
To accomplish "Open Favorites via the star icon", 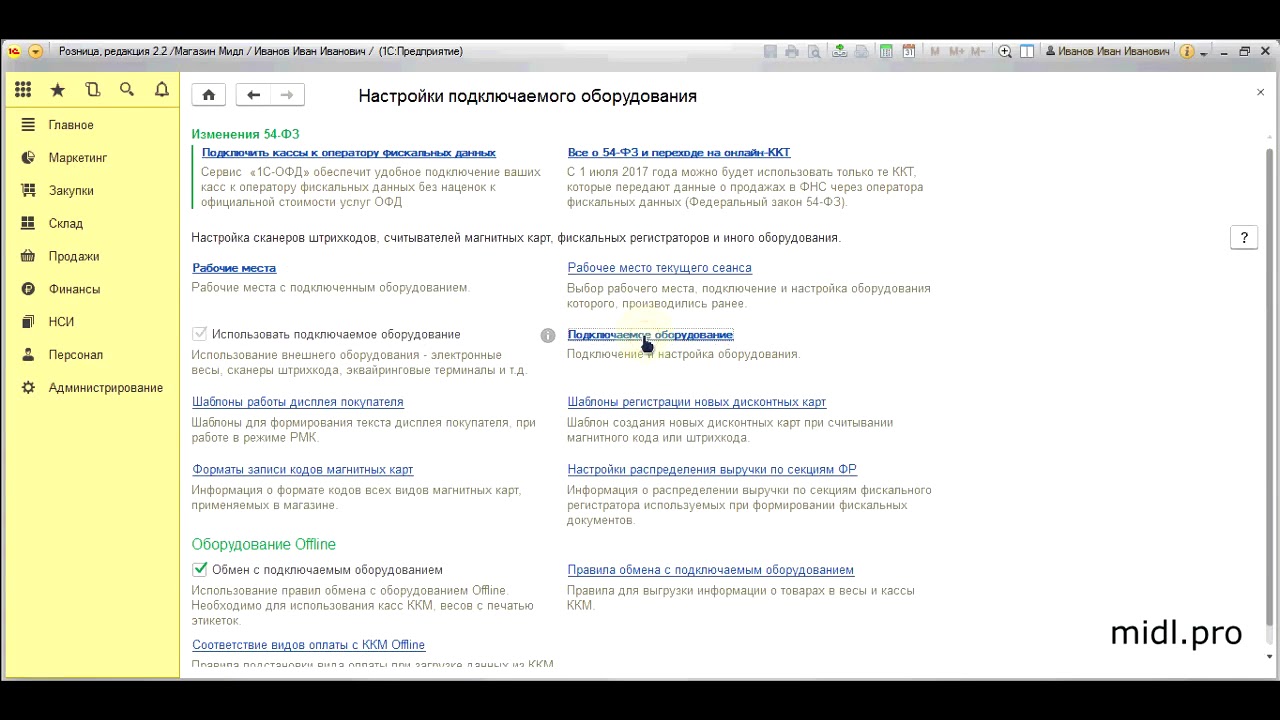I will [58, 90].
